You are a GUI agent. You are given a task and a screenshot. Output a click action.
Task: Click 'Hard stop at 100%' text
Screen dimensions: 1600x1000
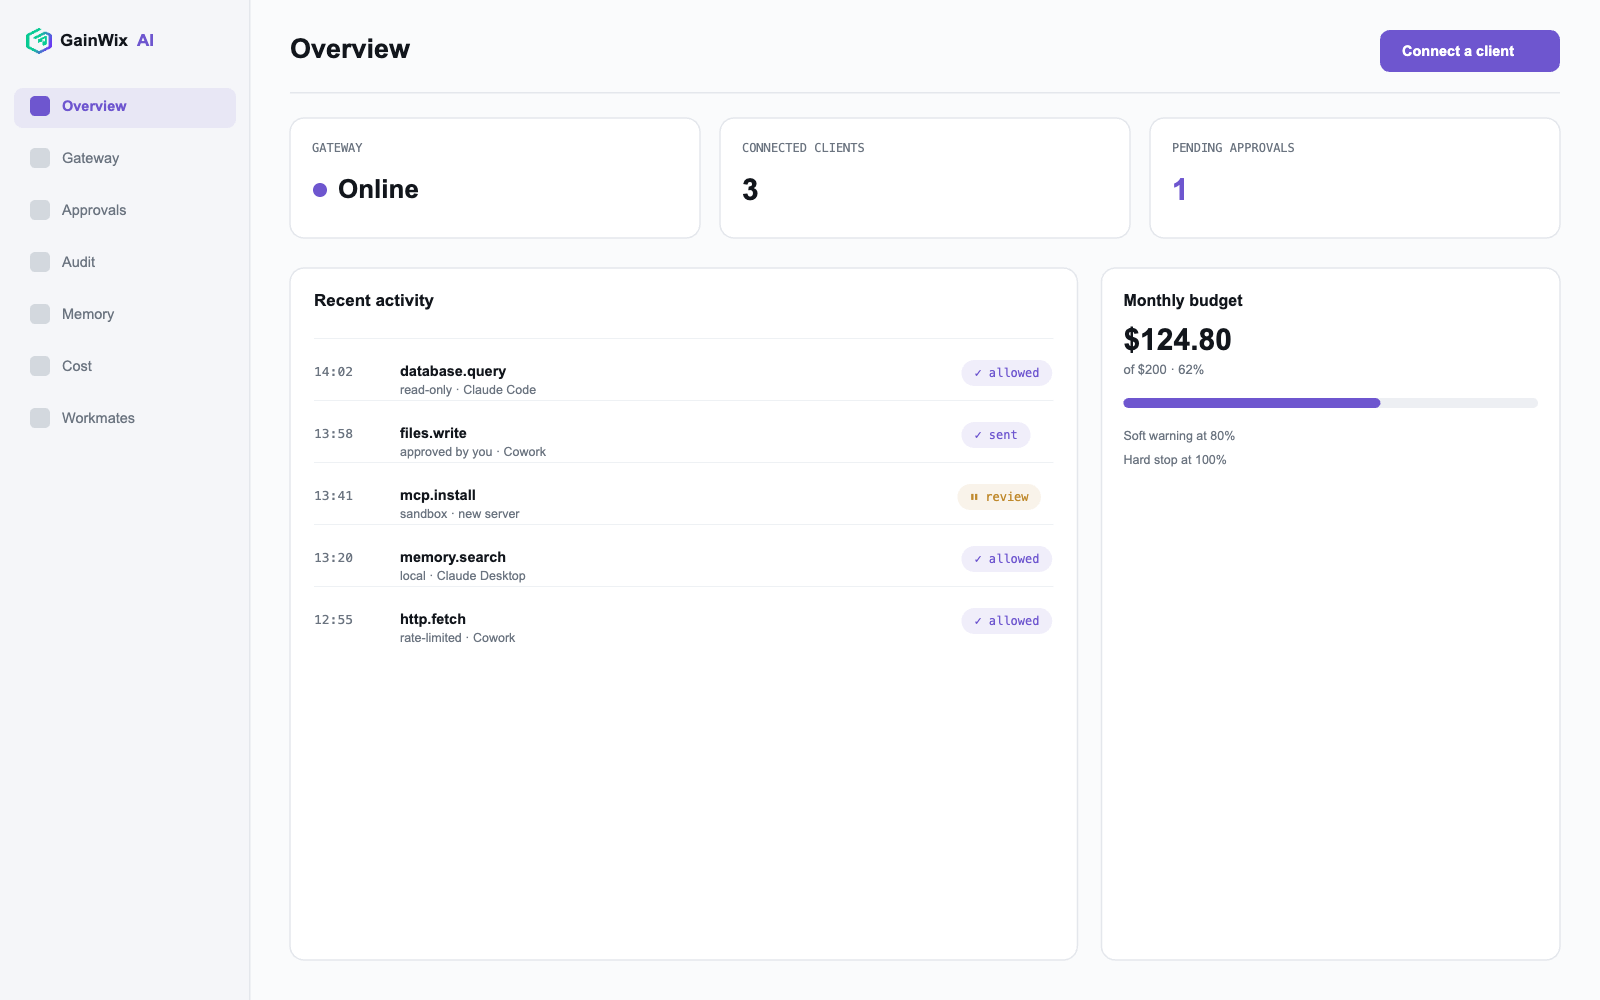(1175, 460)
